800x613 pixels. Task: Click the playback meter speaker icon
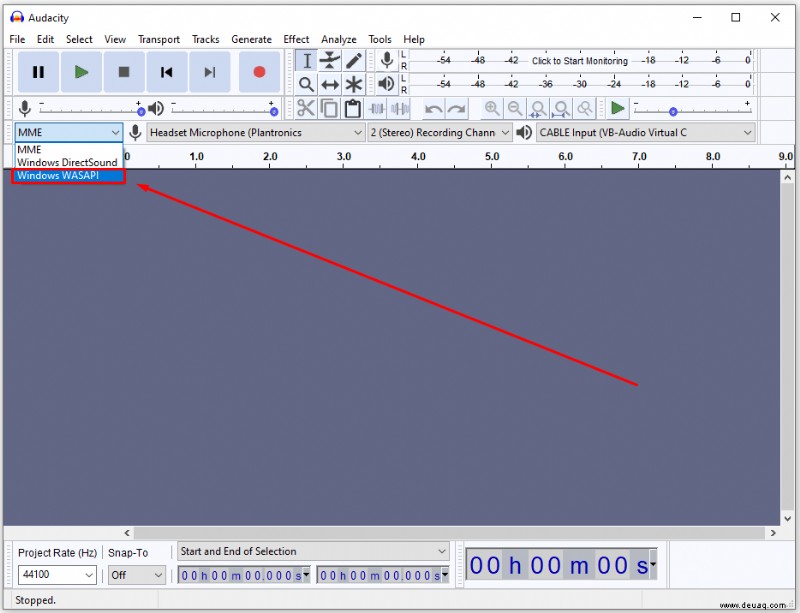click(x=386, y=84)
